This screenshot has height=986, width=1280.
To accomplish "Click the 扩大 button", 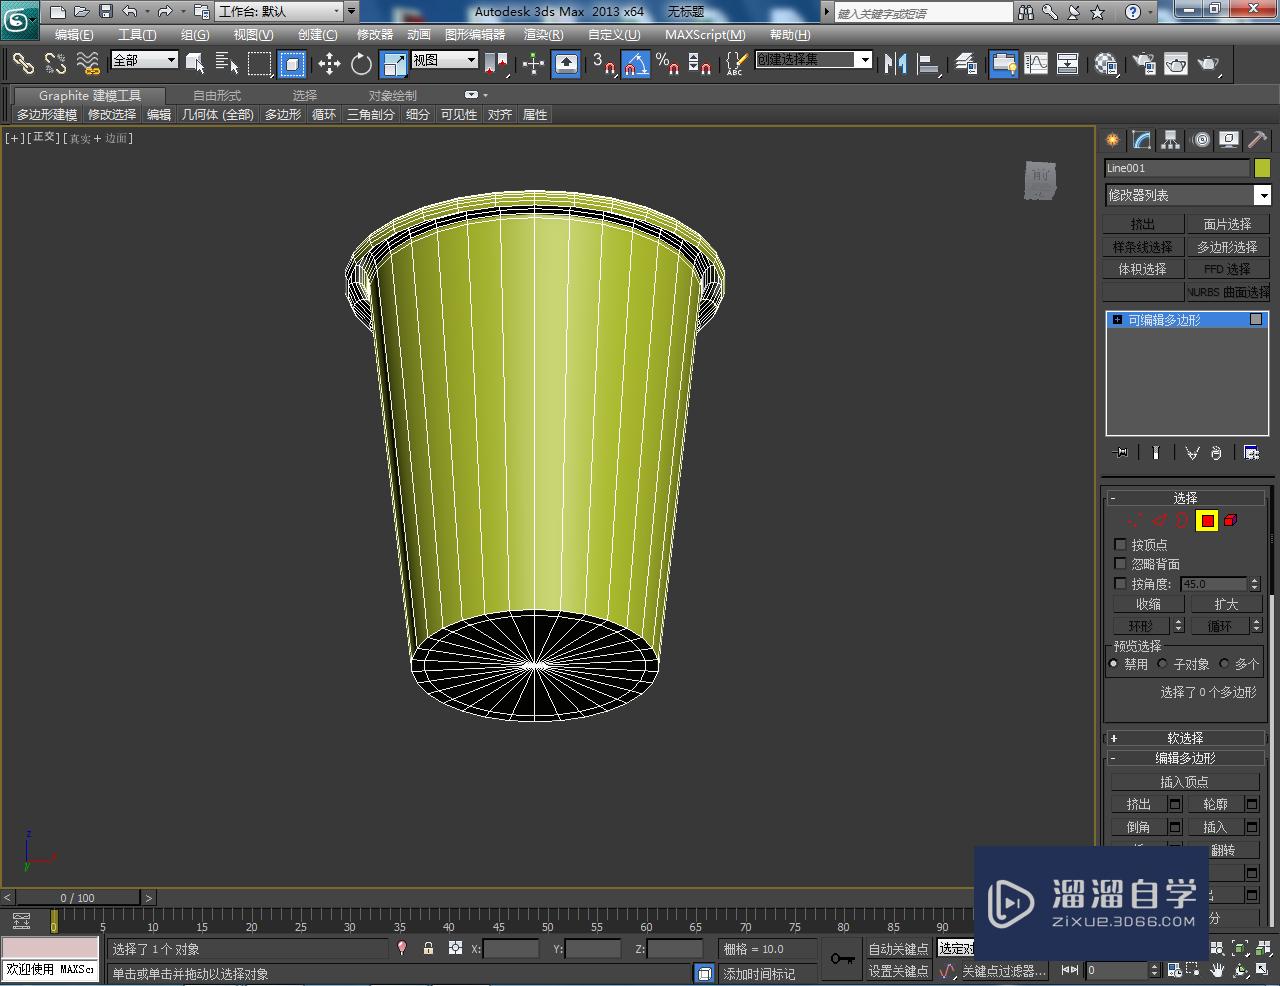I will coord(1226,604).
